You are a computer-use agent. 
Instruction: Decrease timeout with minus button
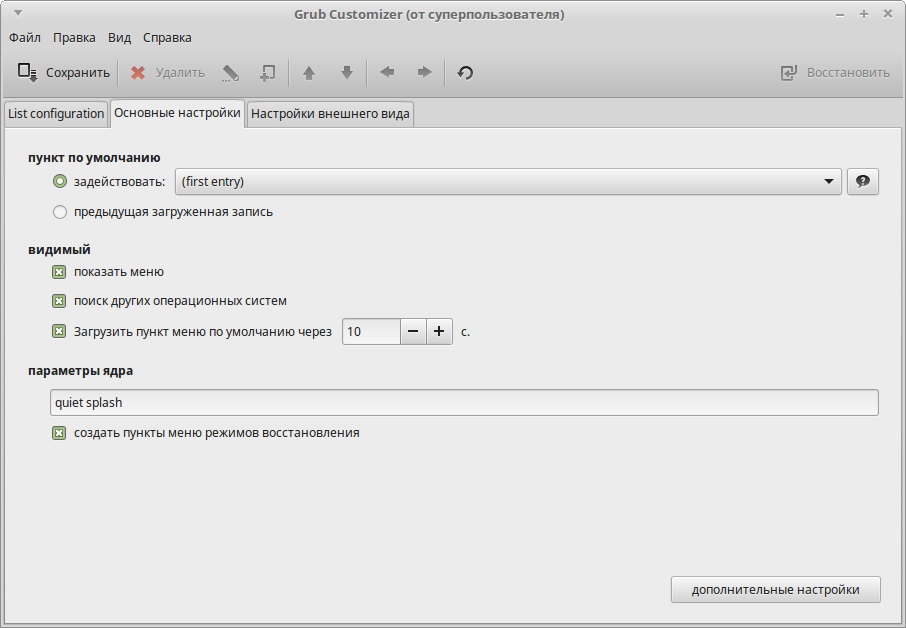413,332
